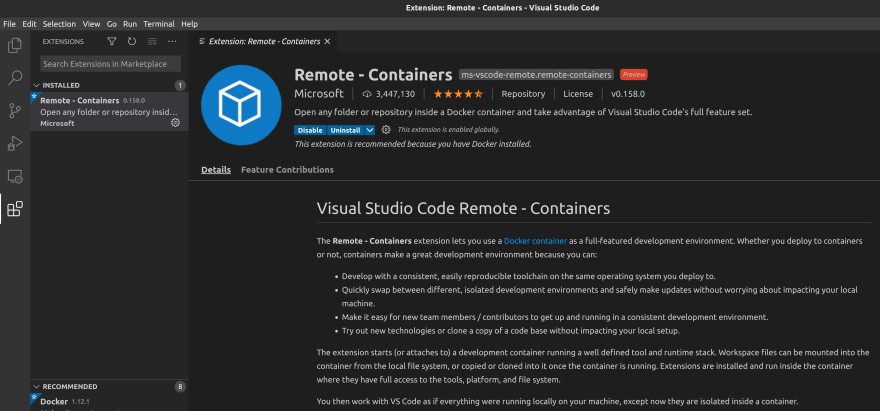This screenshot has width=880, height=411.
Task: Open Views and More Actions ellipsis
Action: [x=172, y=41]
